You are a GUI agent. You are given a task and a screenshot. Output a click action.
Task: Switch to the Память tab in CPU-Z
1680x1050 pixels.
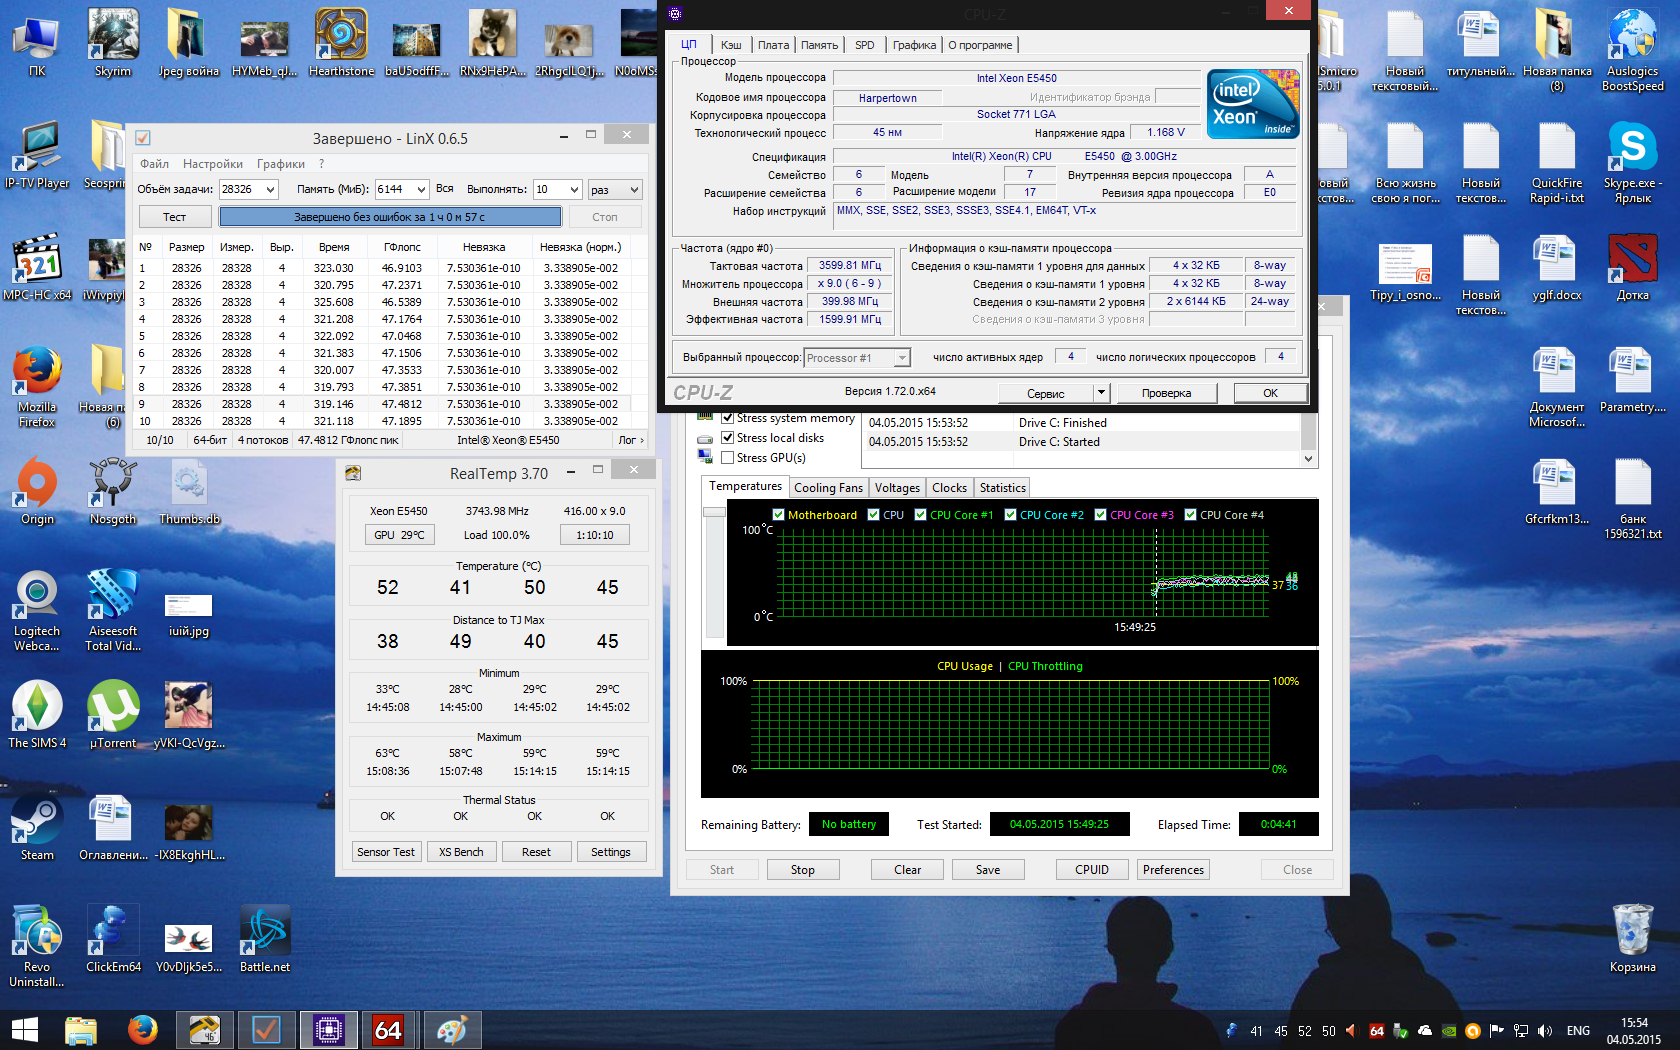pos(819,45)
